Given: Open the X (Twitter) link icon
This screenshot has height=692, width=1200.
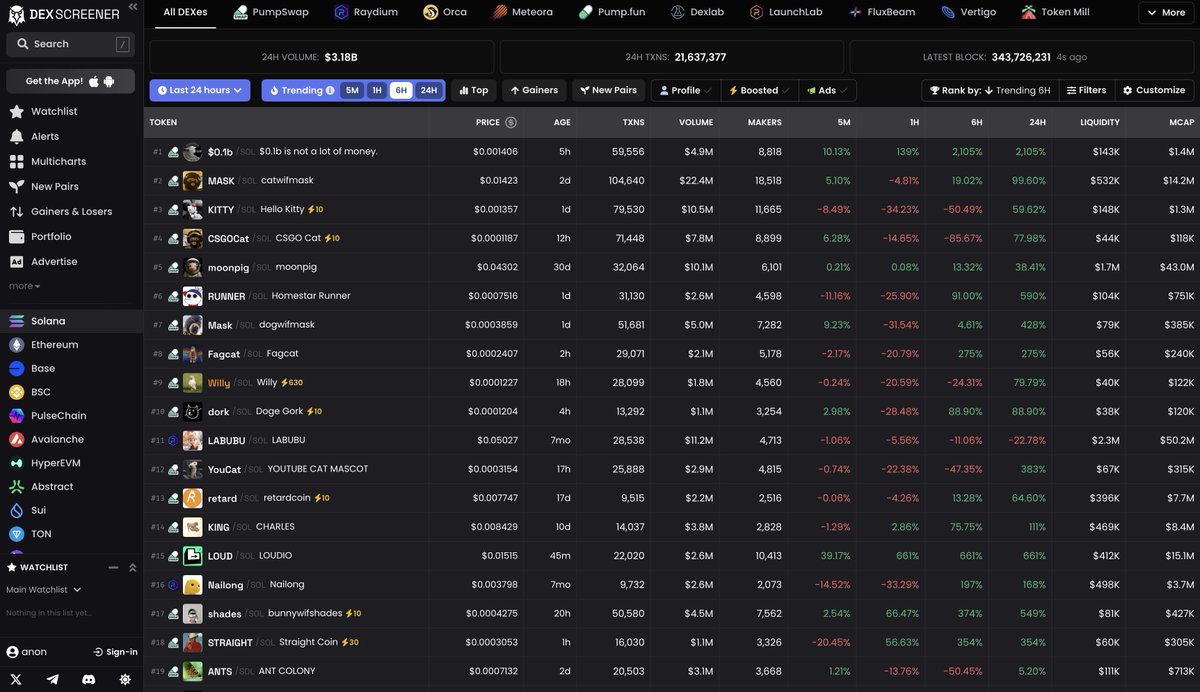Looking at the screenshot, I should (x=18, y=679).
